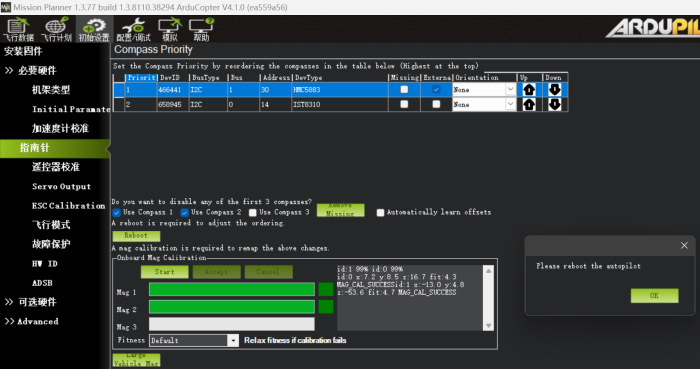Open 机架类型 frame type page

click(x=51, y=90)
